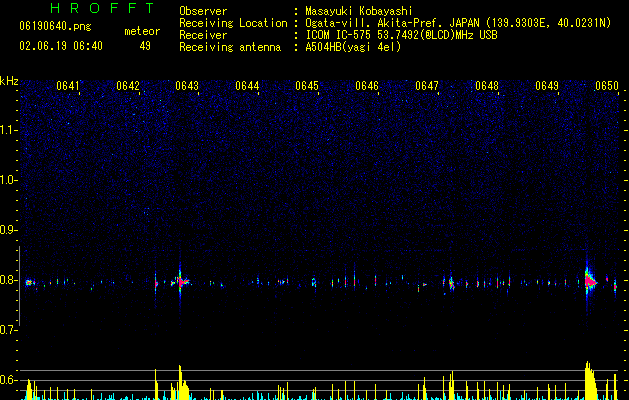Click the 0645 time marker
The width and height of the screenshot is (629, 400).
[307, 86]
